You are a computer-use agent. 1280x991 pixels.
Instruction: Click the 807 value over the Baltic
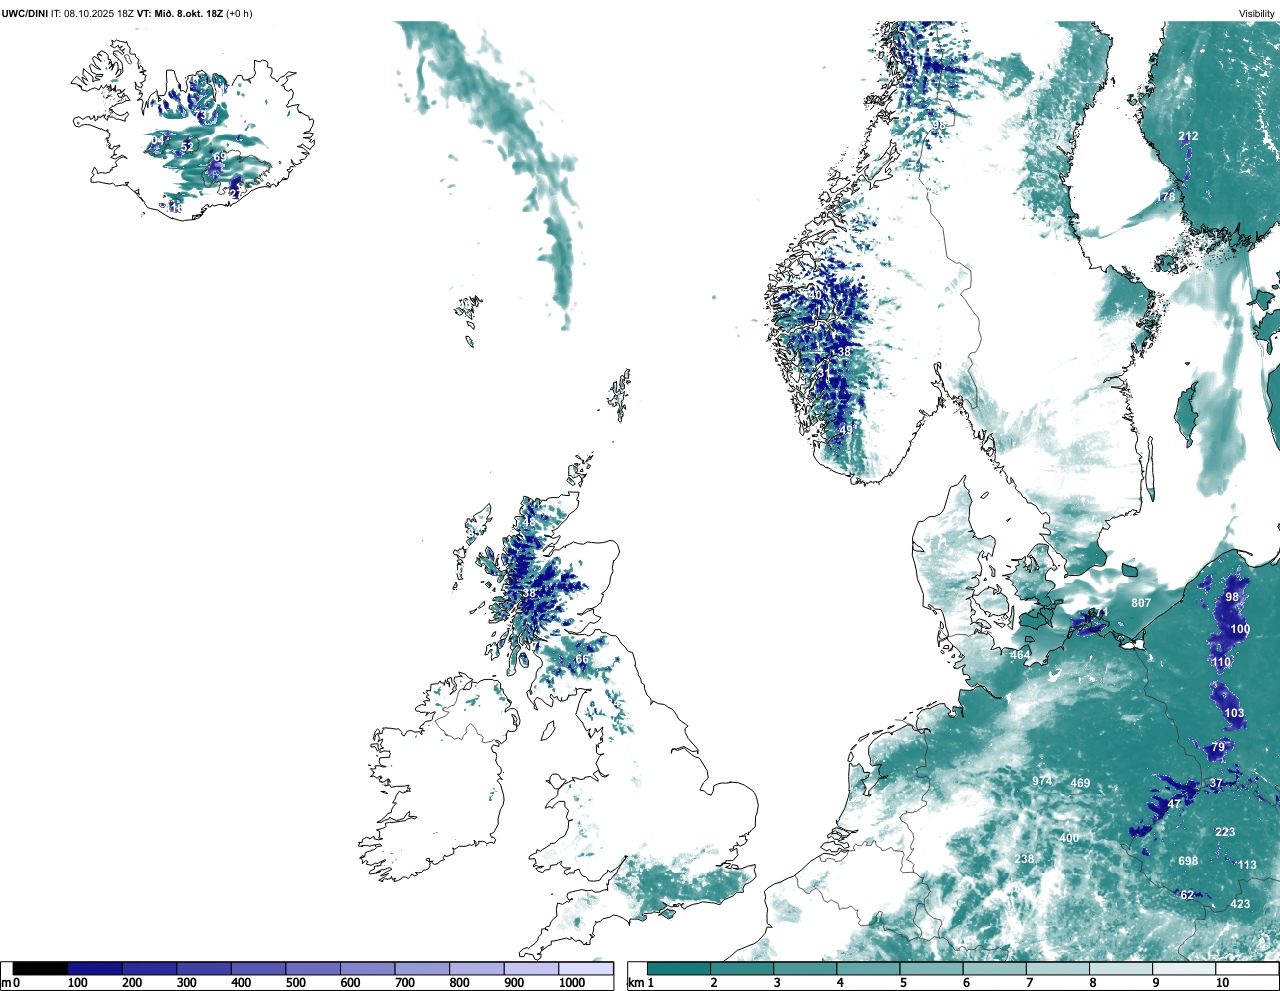pos(1141,603)
